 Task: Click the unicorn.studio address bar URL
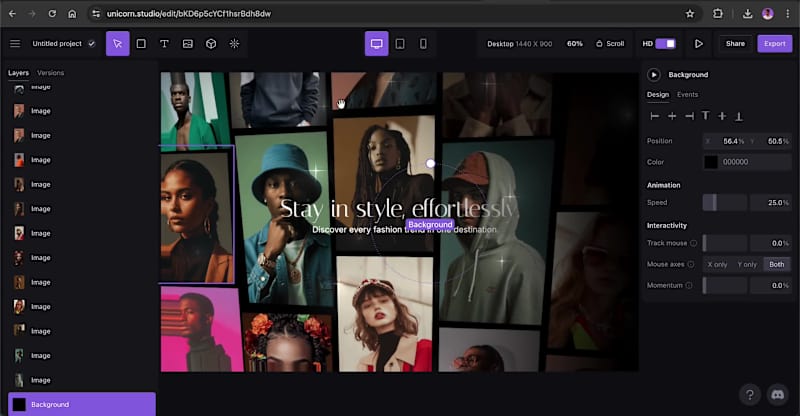(189, 14)
